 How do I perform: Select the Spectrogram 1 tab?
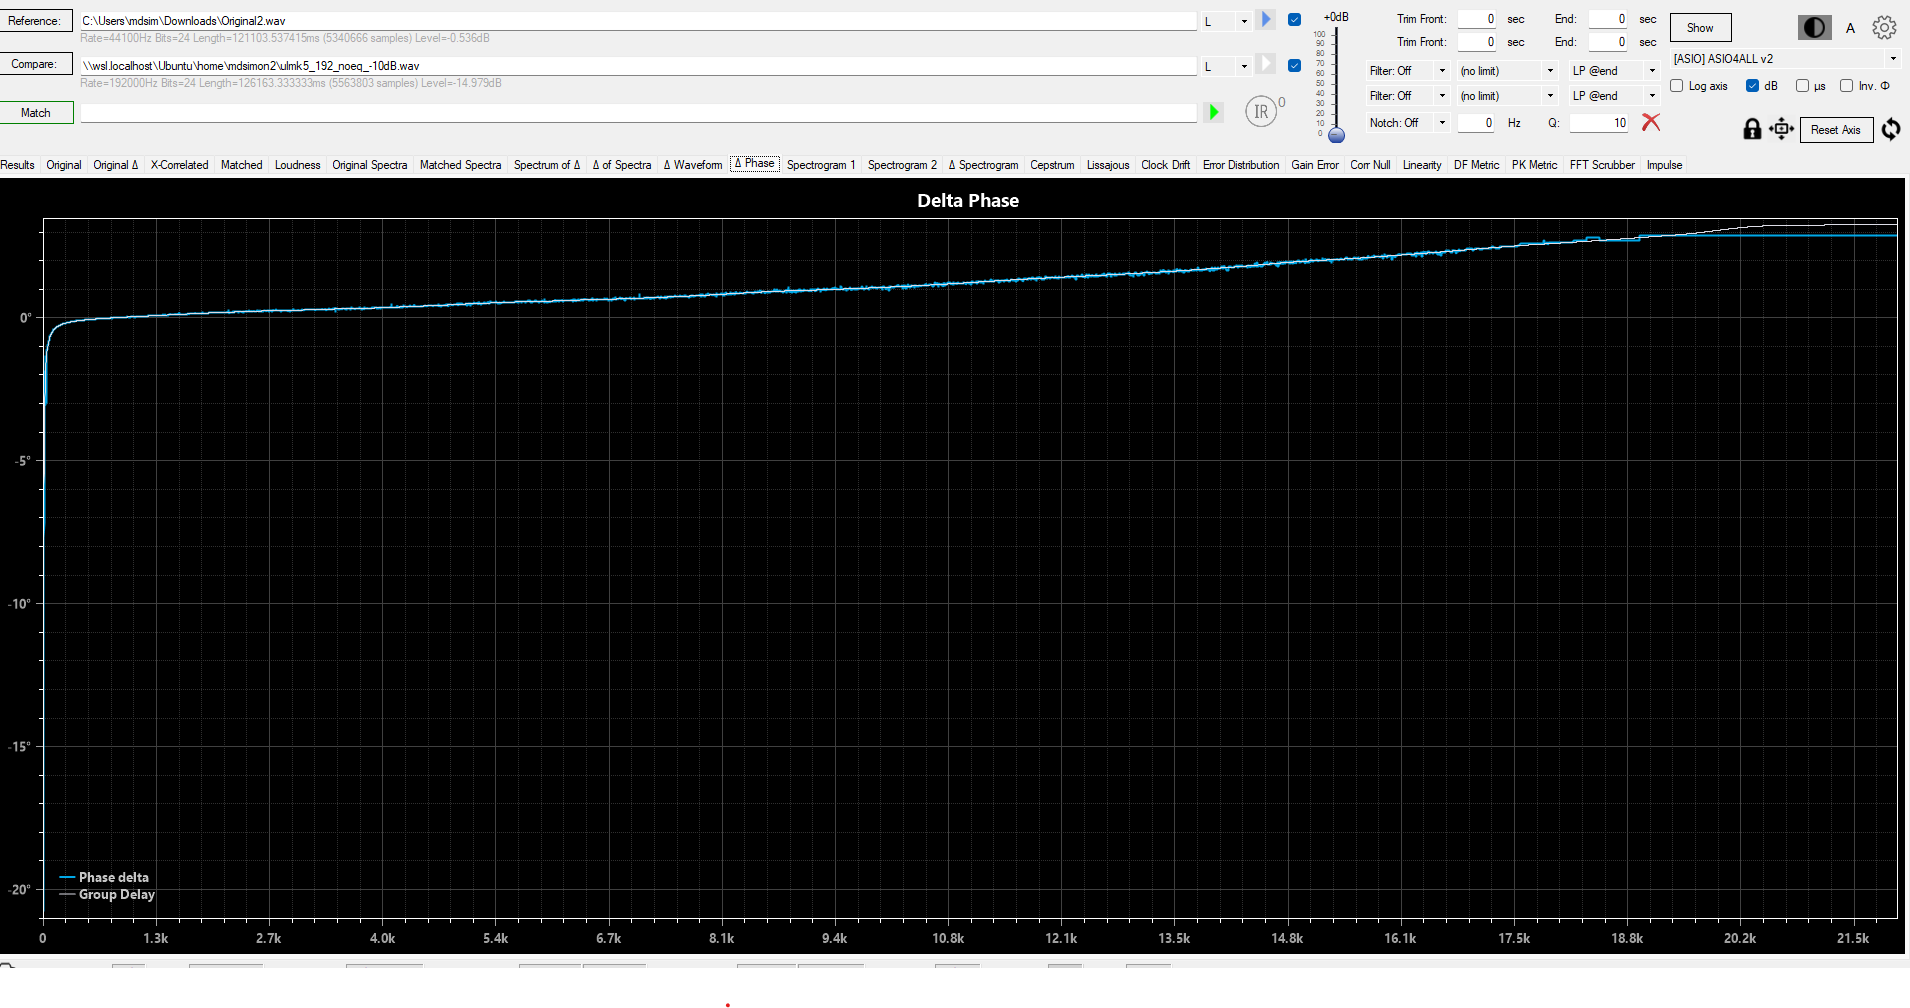[x=820, y=165]
